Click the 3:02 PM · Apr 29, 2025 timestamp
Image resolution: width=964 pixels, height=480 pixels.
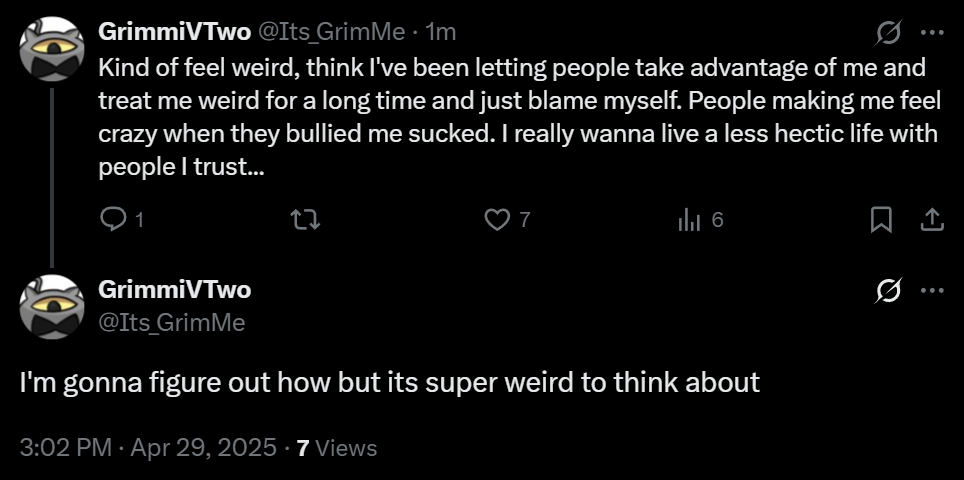pos(148,447)
